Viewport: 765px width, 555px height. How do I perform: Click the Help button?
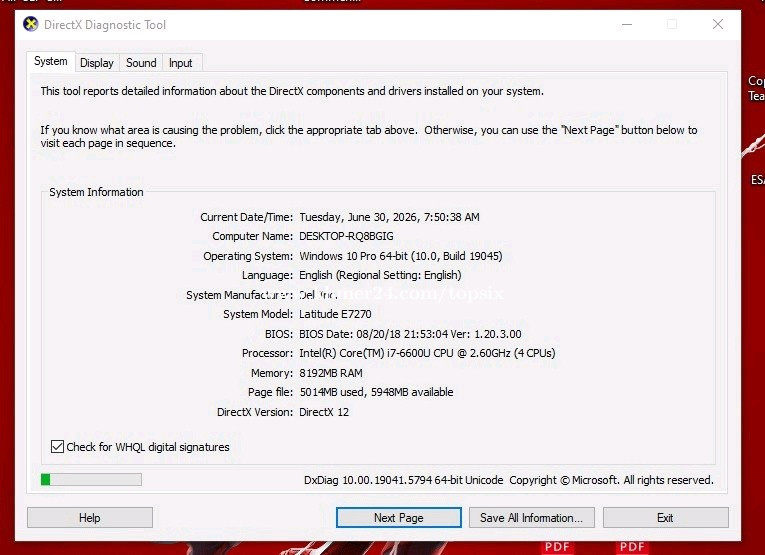[90, 517]
